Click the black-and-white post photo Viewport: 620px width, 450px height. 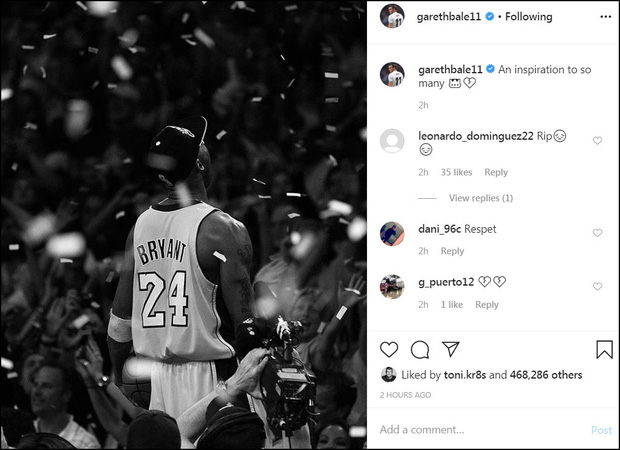tap(183, 225)
